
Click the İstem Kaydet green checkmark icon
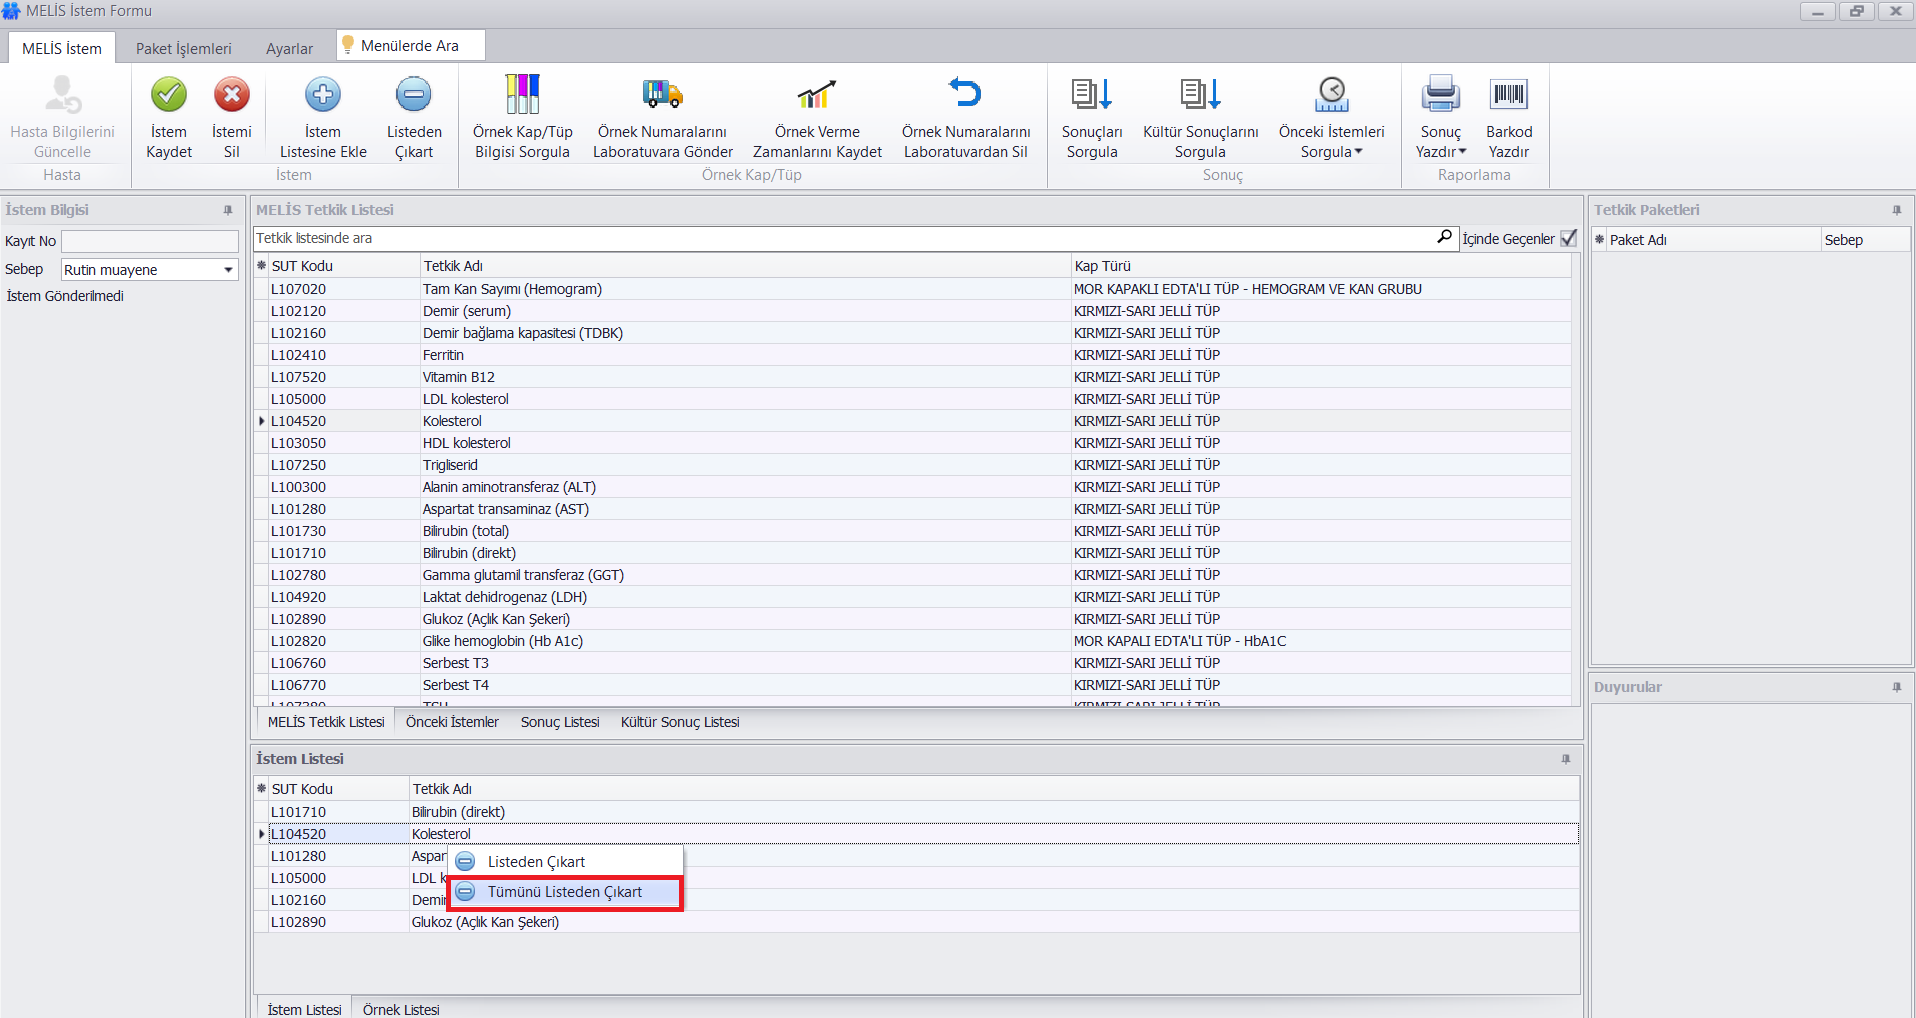click(168, 95)
